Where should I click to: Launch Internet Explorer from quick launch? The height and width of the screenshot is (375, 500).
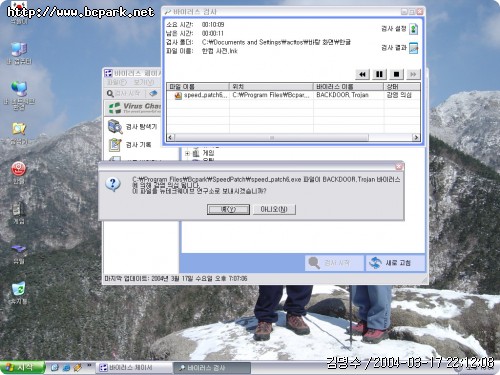(66, 368)
